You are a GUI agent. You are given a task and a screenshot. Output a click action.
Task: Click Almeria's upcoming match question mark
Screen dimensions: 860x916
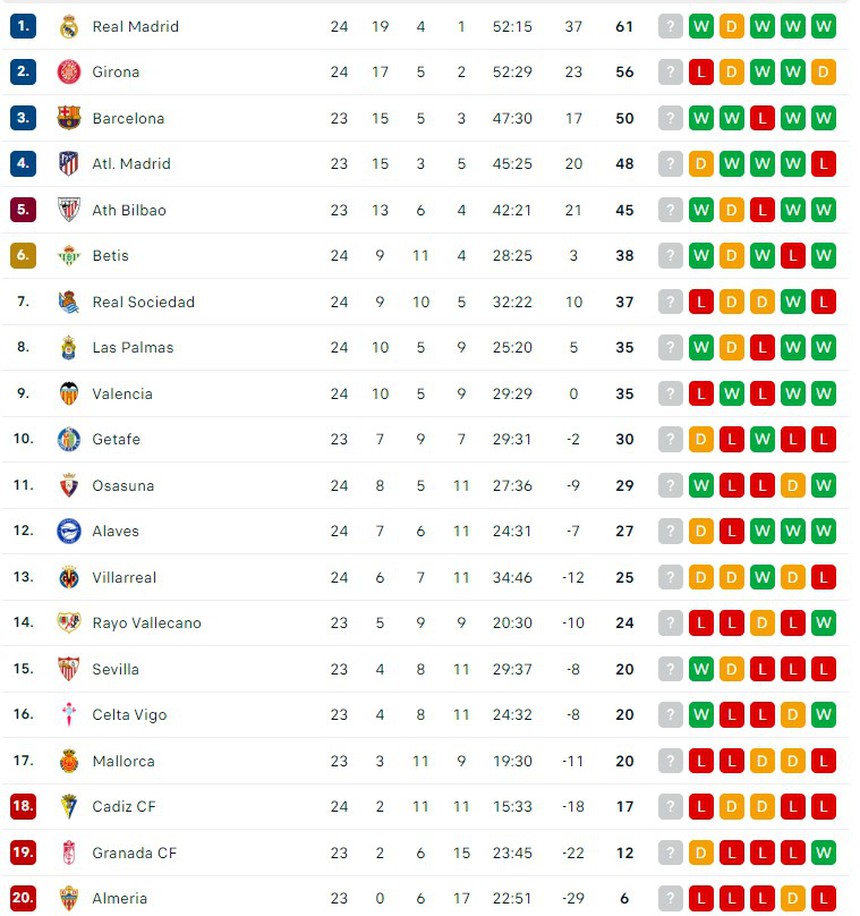[x=670, y=898]
